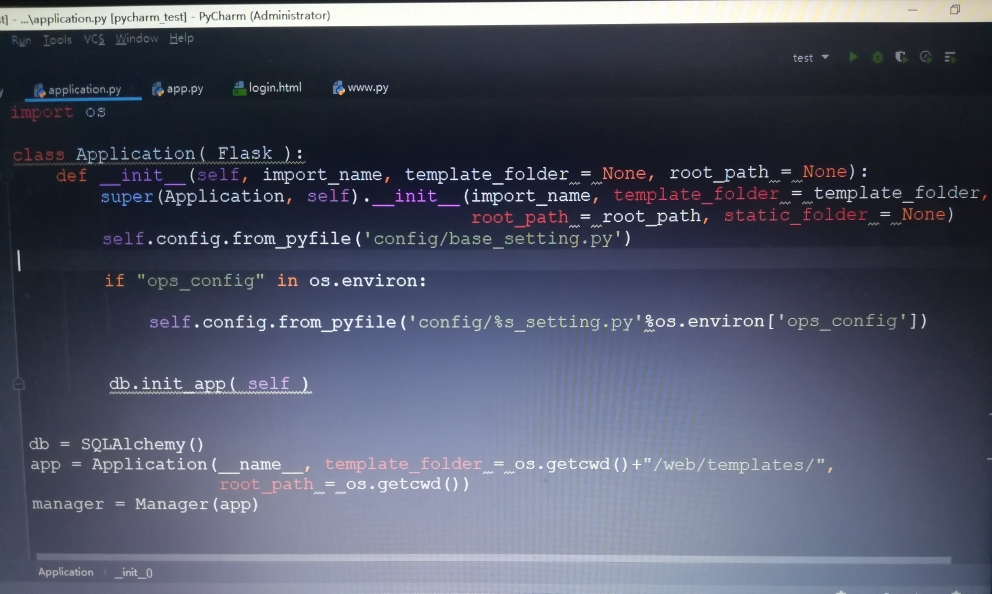This screenshot has width=992, height=594.
Task: Click Application in the breadcrumb bar
Action: click(65, 572)
